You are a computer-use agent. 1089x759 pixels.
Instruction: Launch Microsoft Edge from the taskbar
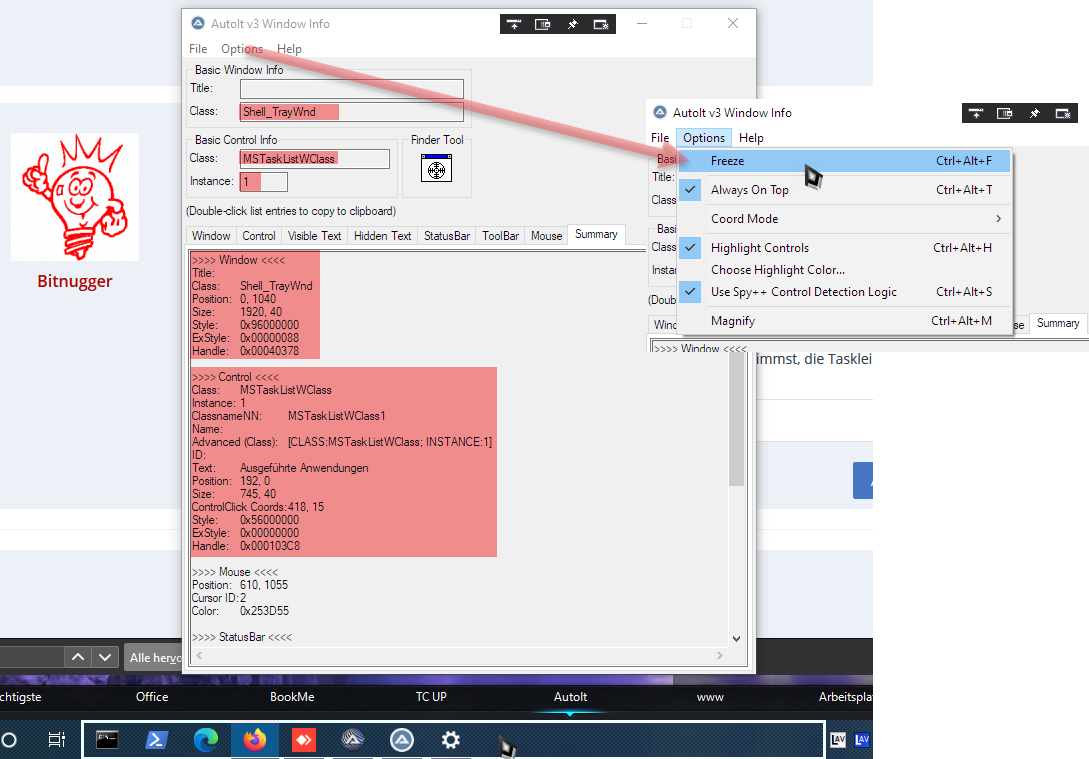tap(206, 740)
